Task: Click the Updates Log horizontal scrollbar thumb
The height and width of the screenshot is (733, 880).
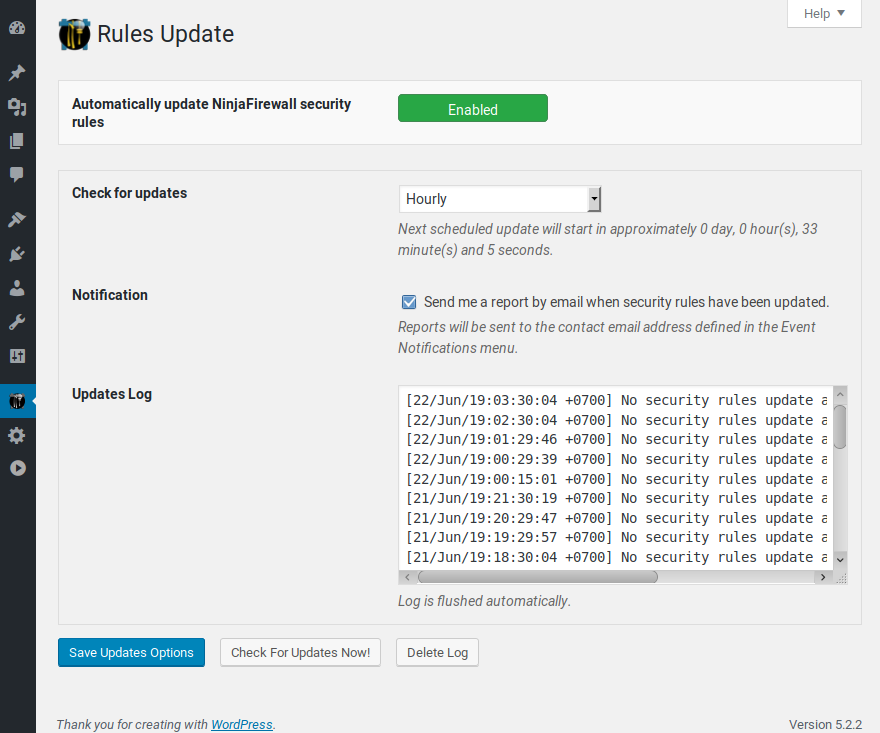Action: [x=537, y=577]
